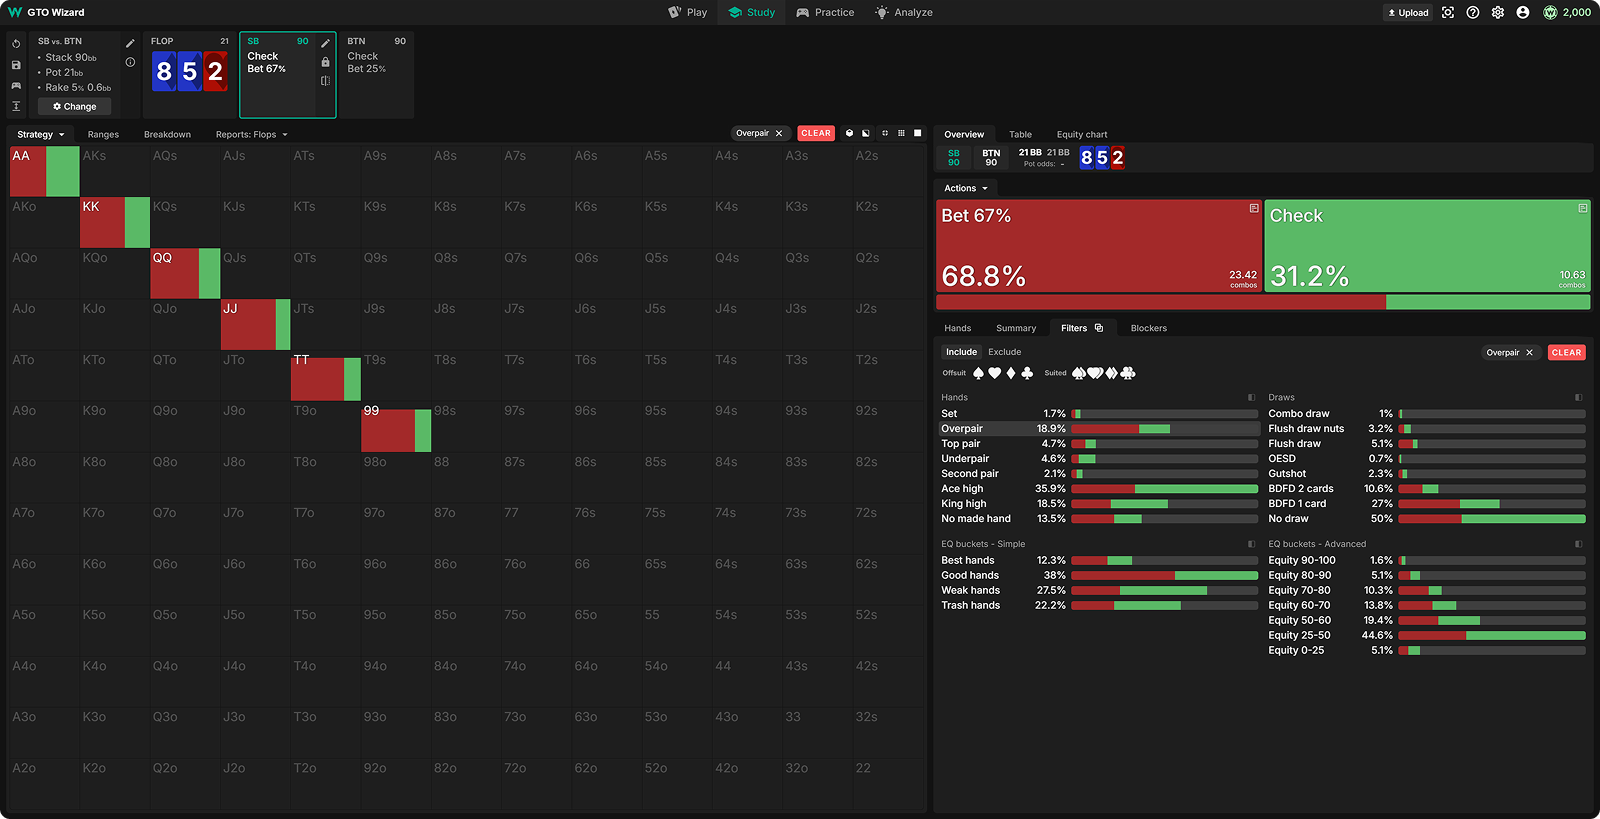Open the Strategy dropdown
Image resolution: width=1600 pixels, height=819 pixels.
(40, 135)
